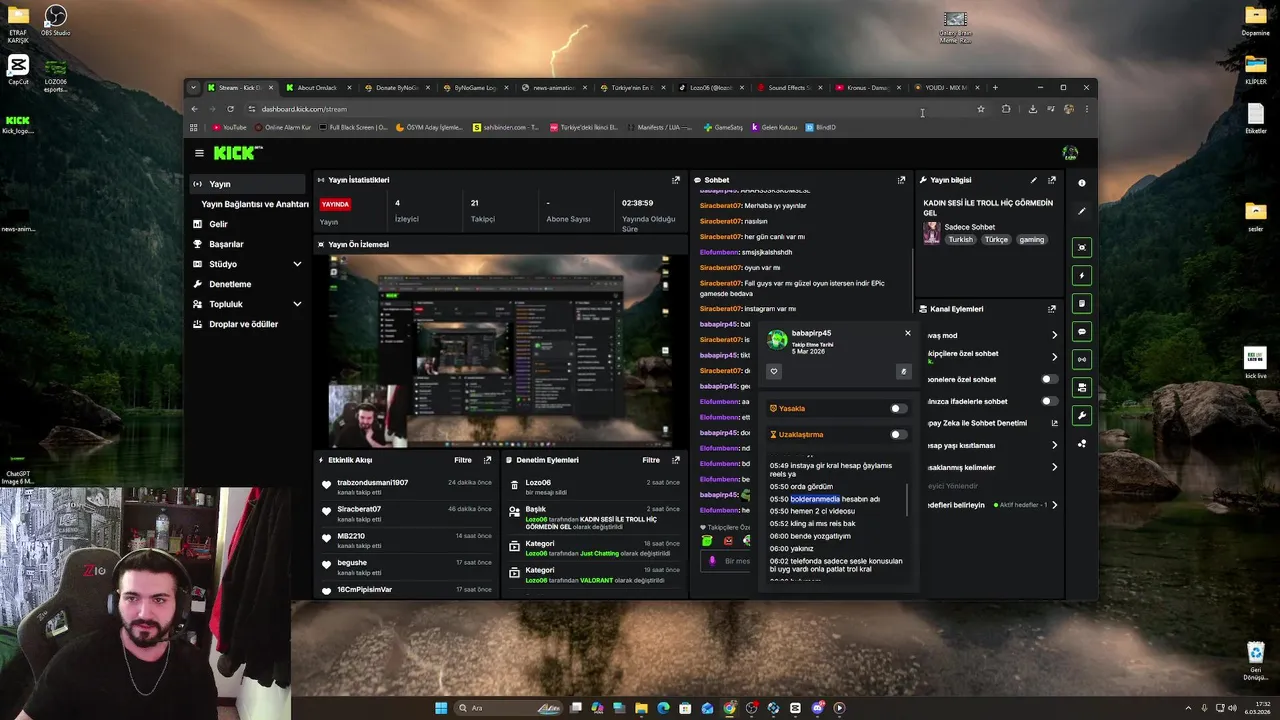1280x720 pixels.
Task: Open OBS Studio desktop shortcut
Action: click(x=56, y=21)
